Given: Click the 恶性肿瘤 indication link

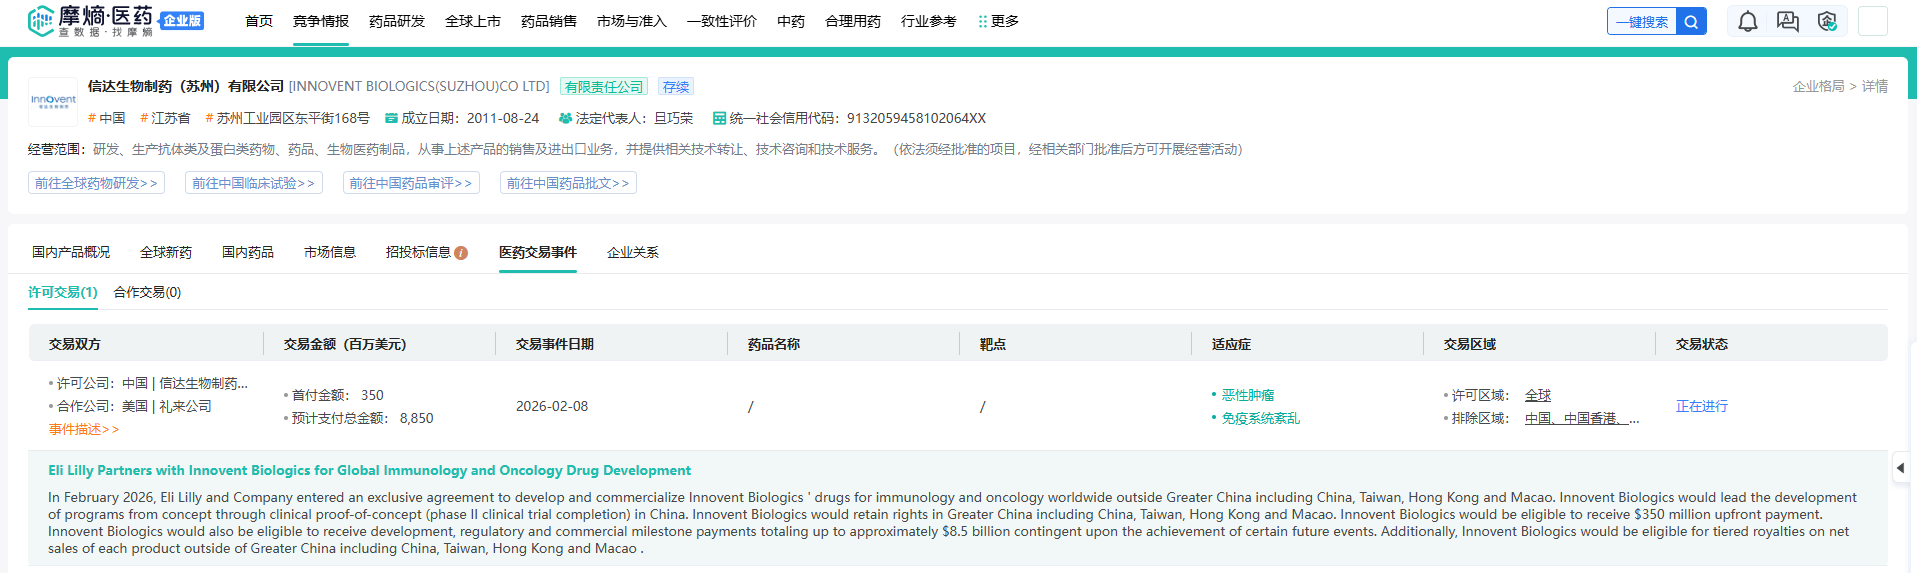Looking at the screenshot, I should pos(1248,395).
